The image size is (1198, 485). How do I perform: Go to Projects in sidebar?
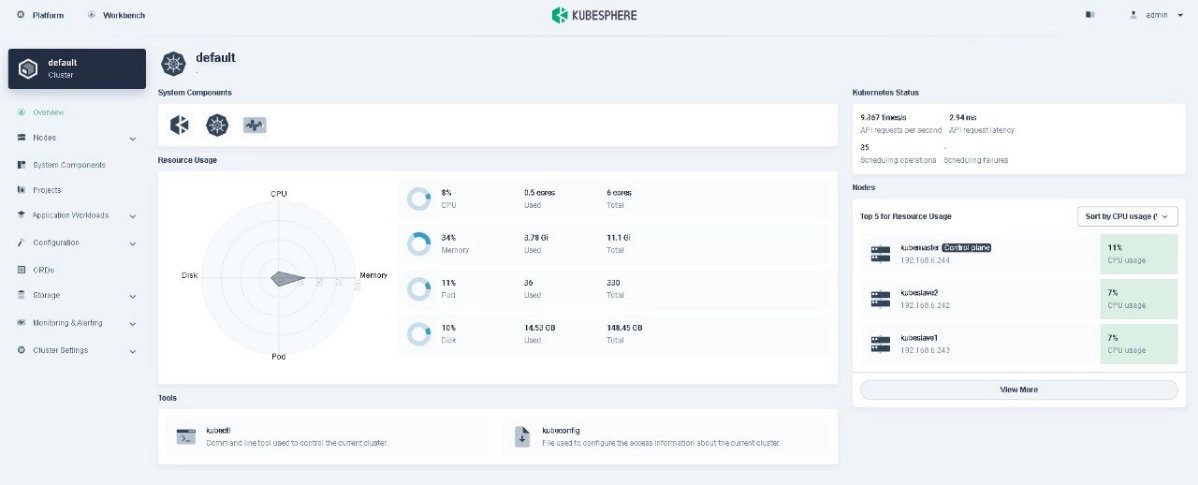47,190
